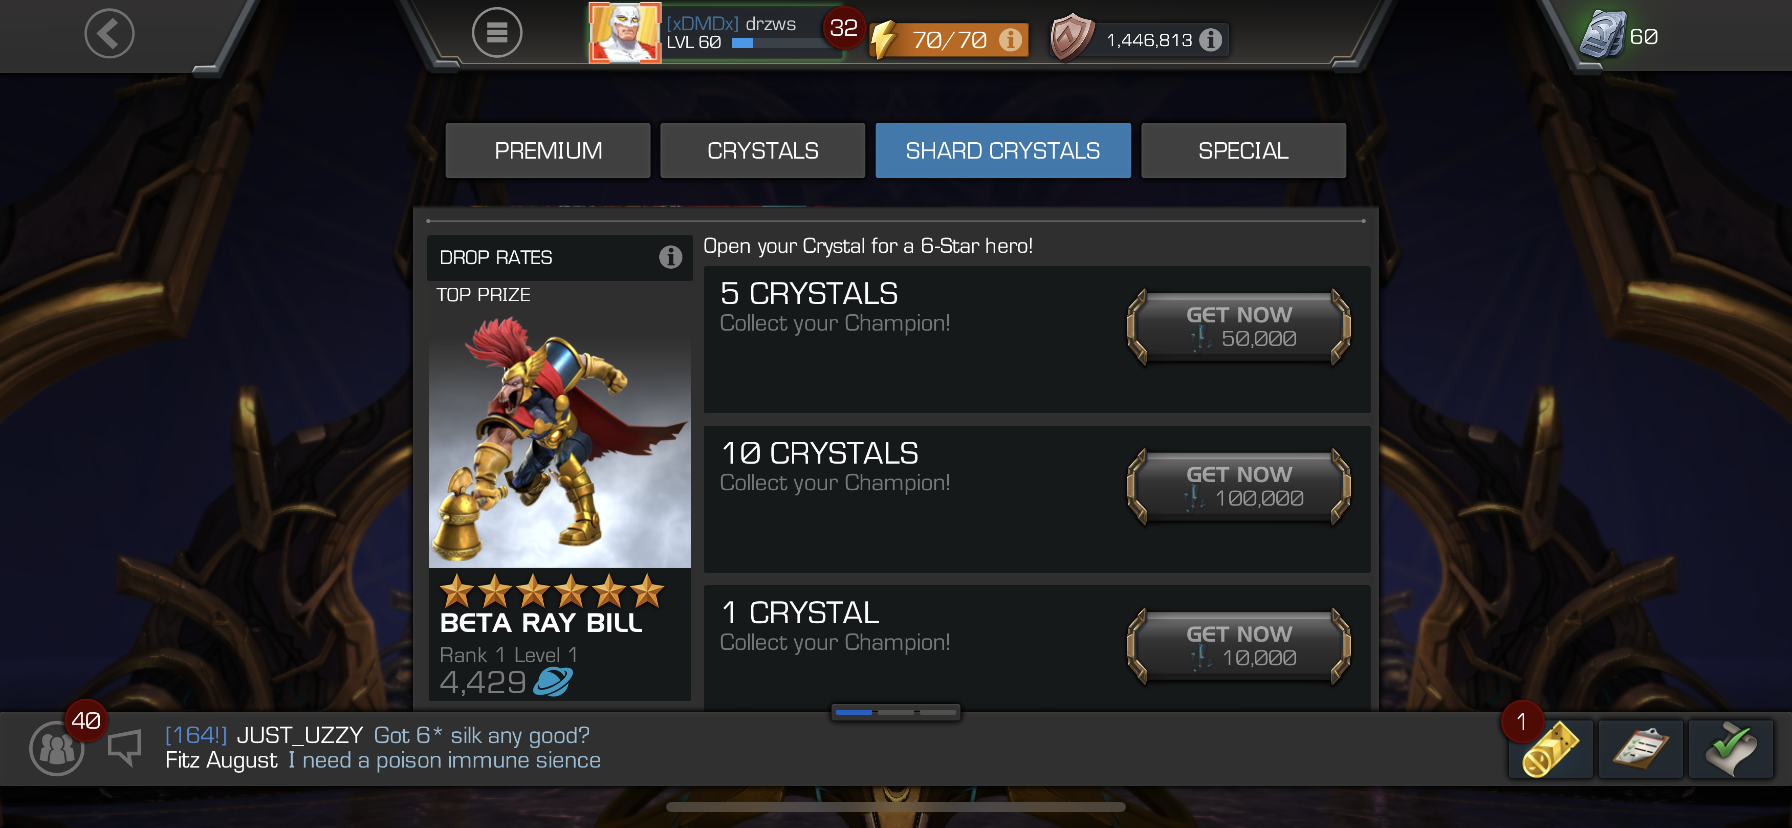Get 10 crystals for 100,000 shards

tap(1239, 487)
